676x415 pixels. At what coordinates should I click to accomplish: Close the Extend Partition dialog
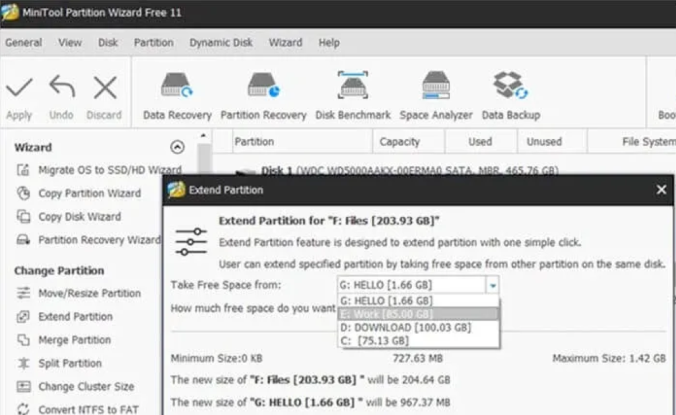[661, 190]
